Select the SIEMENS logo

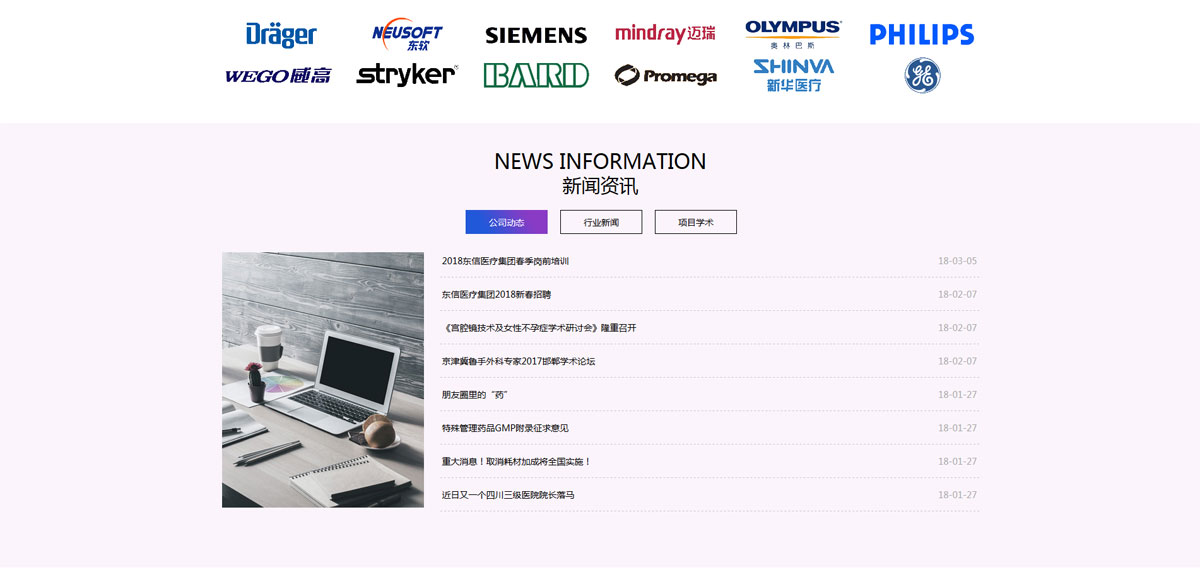click(536, 35)
